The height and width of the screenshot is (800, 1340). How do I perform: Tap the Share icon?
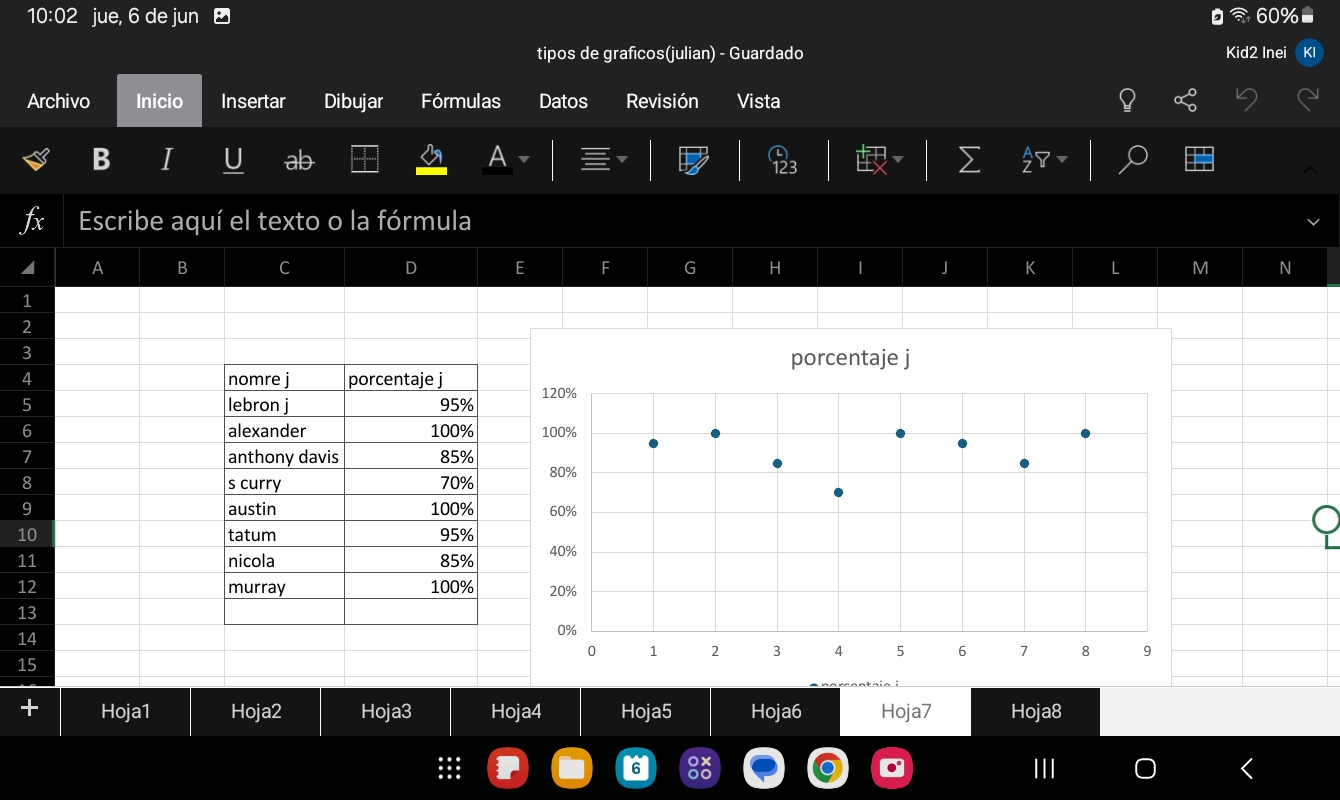click(x=1185, y=100)
